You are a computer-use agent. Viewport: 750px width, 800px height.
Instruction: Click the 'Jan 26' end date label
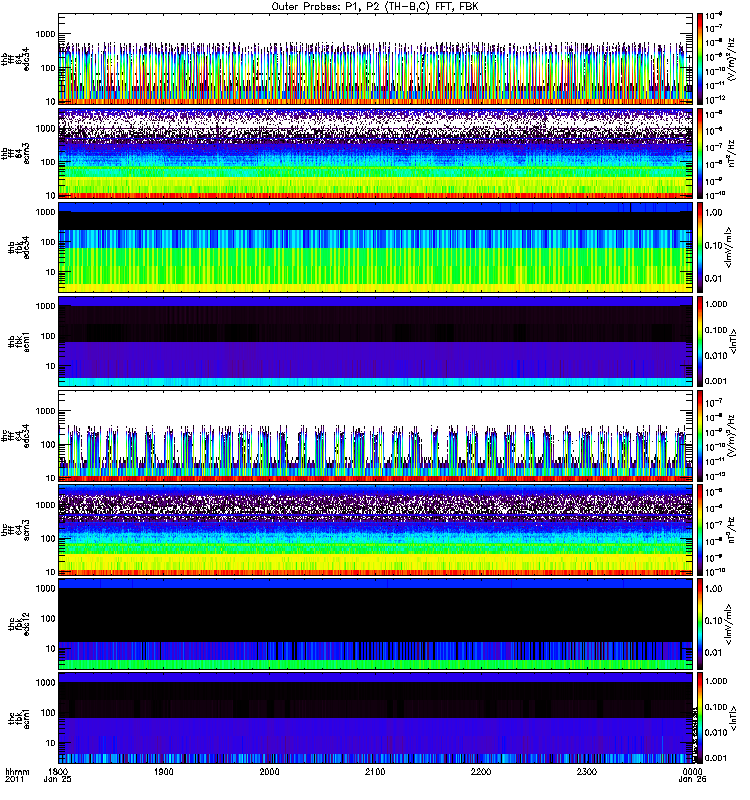click(692, 780)
